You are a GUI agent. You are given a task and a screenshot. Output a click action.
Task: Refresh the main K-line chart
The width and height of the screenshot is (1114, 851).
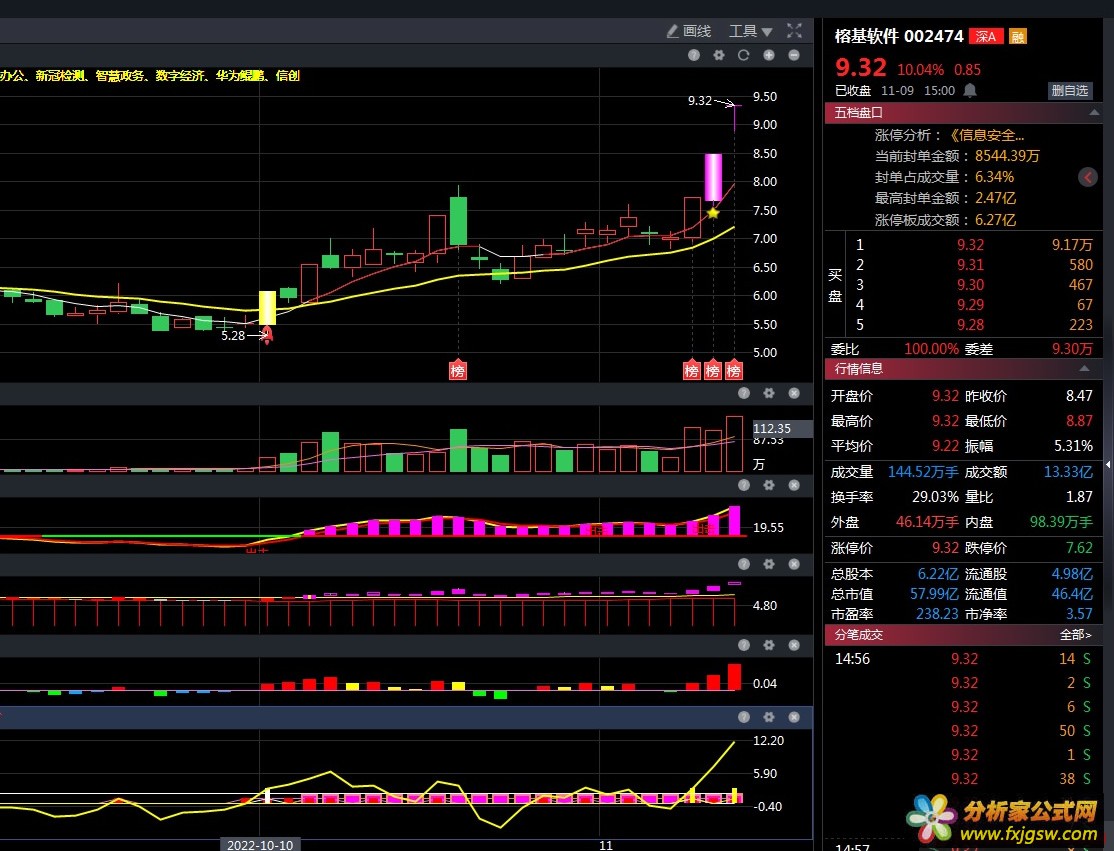tap(744, 55)
